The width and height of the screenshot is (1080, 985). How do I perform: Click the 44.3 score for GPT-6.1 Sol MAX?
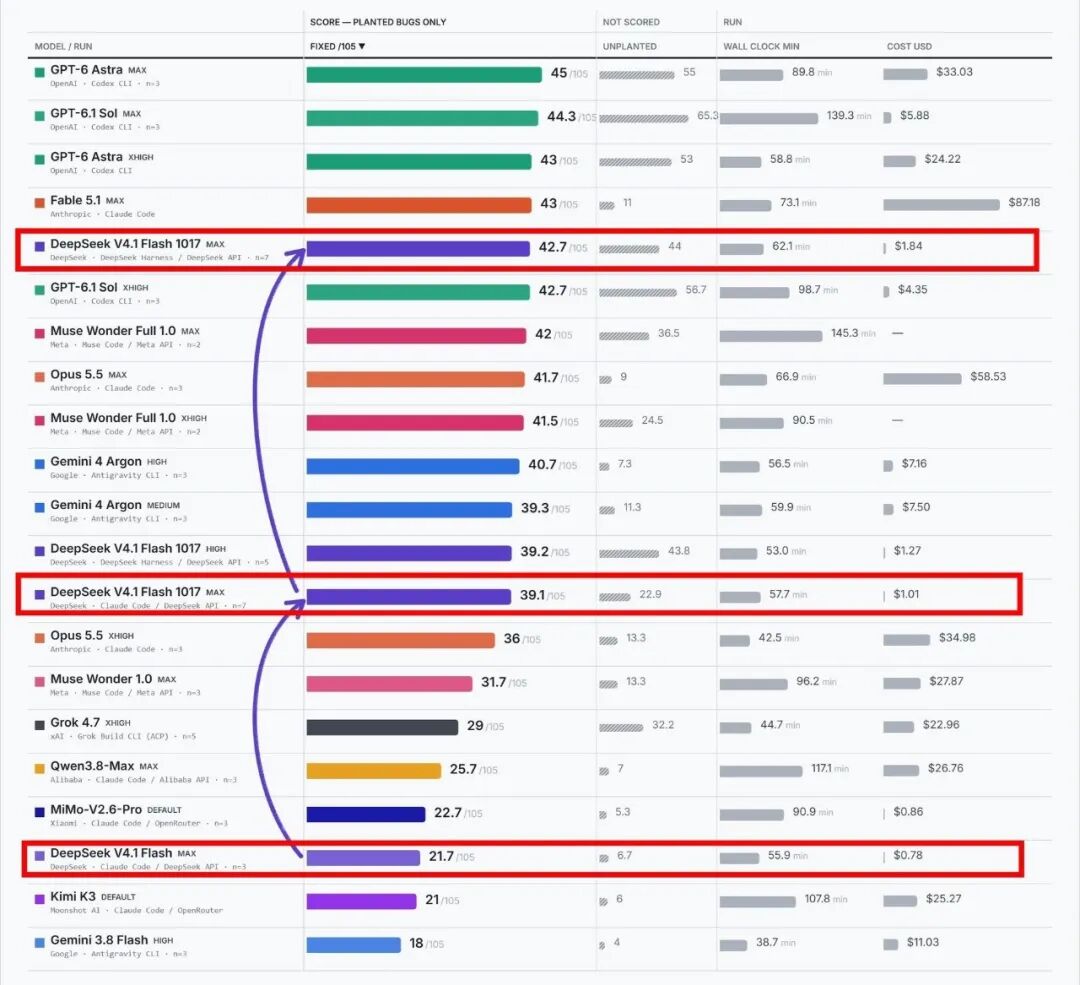coord(561,116)
